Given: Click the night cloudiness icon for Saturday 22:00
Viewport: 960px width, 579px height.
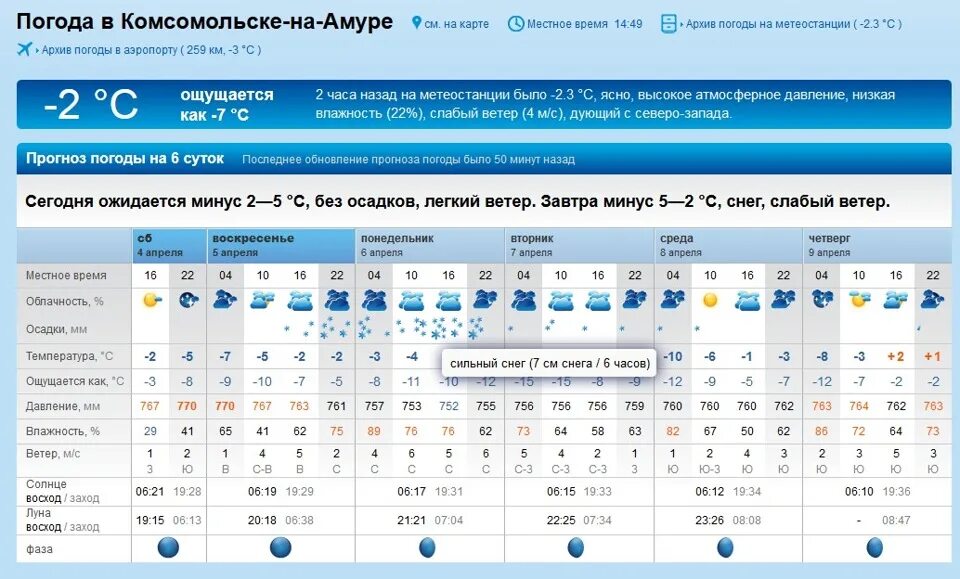Looking at the screenshot, I should (x=188, y=300).
